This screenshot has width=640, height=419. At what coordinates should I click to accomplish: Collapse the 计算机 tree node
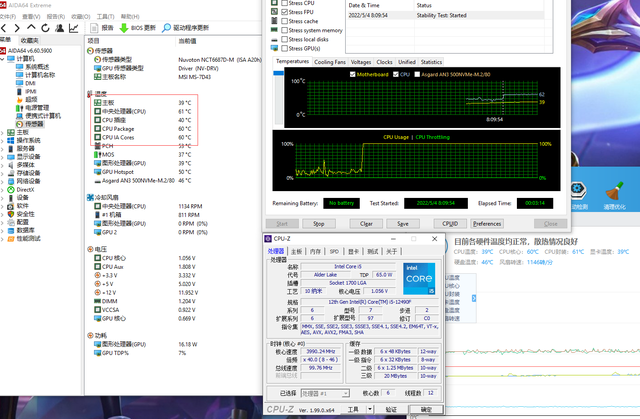3,59
